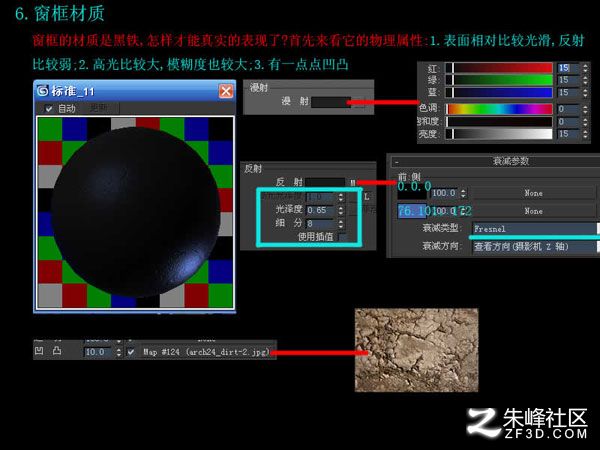The image size is (600, 450).
Task: Toggle the 自动 auto-update checkbox
Action: 49,109
